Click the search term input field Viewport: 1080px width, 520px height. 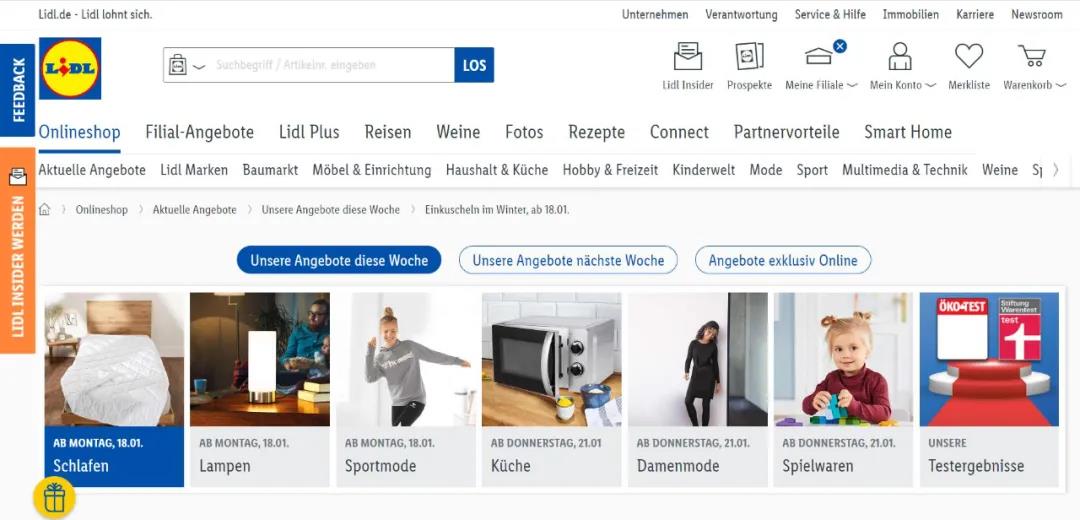click(x=331, y=65)
